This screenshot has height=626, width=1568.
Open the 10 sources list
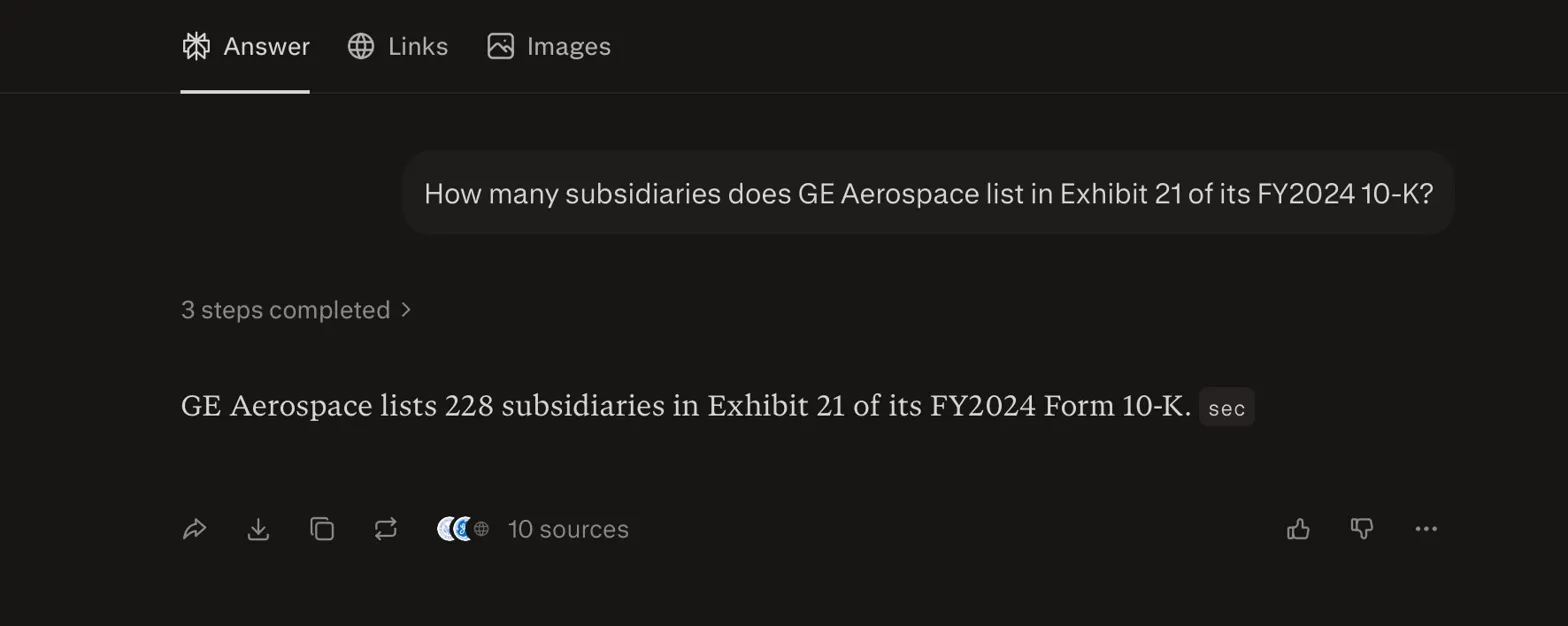pyautogui.click(x=568, y=529)
